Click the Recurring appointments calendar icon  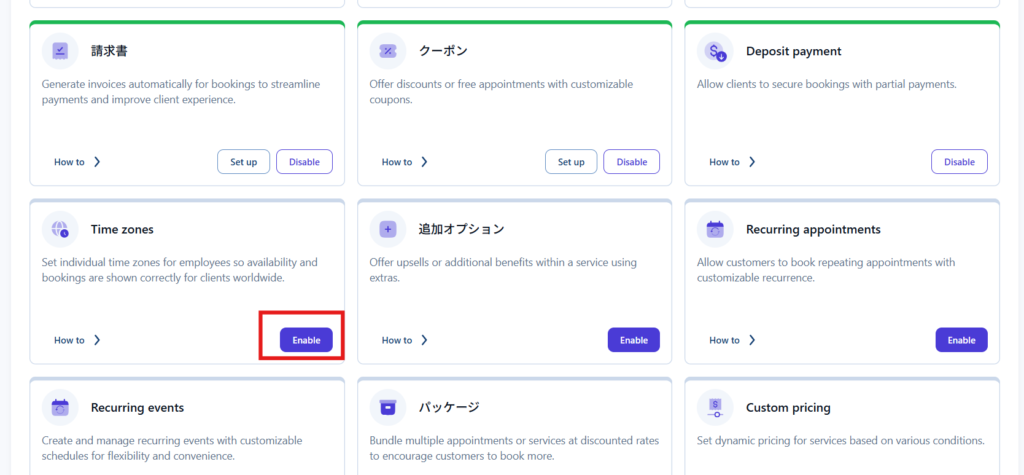tap(716, 229)
